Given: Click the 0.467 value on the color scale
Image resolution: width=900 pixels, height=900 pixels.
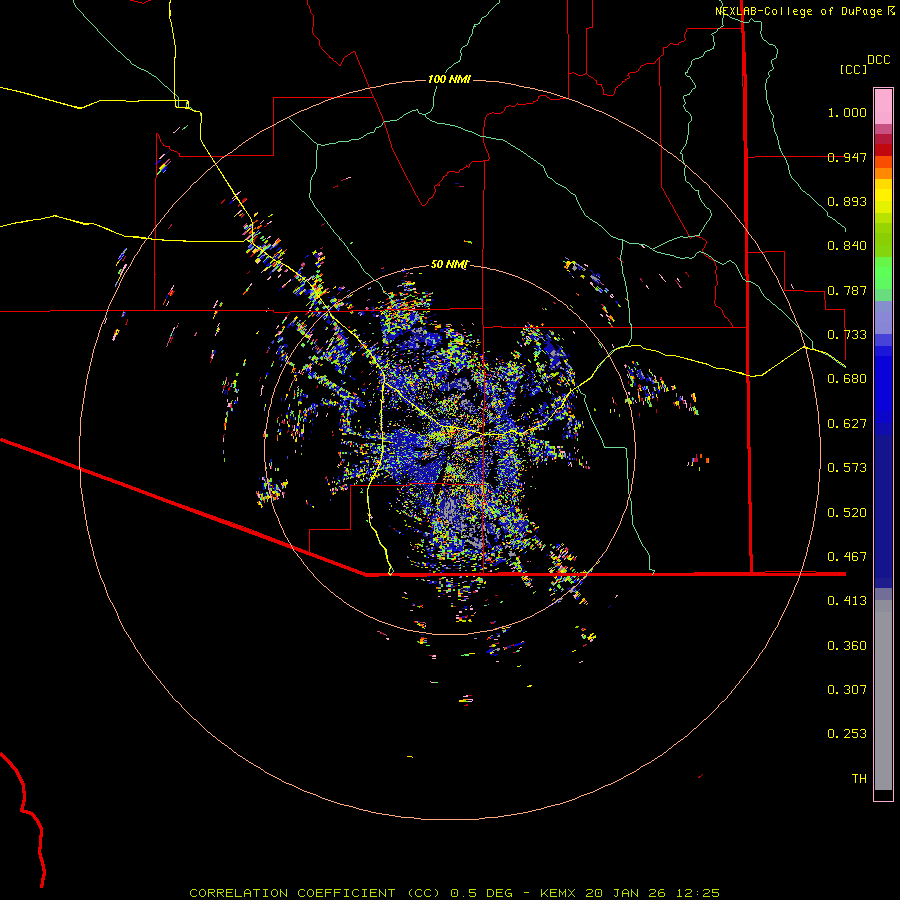Looking at the screenshot, I should click(847, 557).
